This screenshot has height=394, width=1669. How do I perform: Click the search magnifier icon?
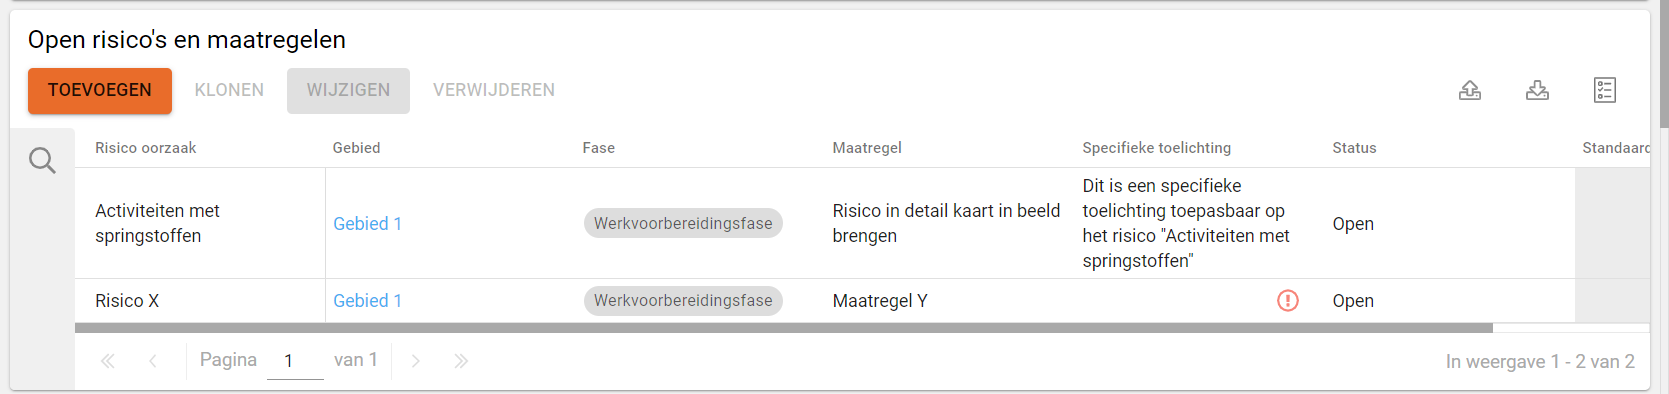coord(42,160)
